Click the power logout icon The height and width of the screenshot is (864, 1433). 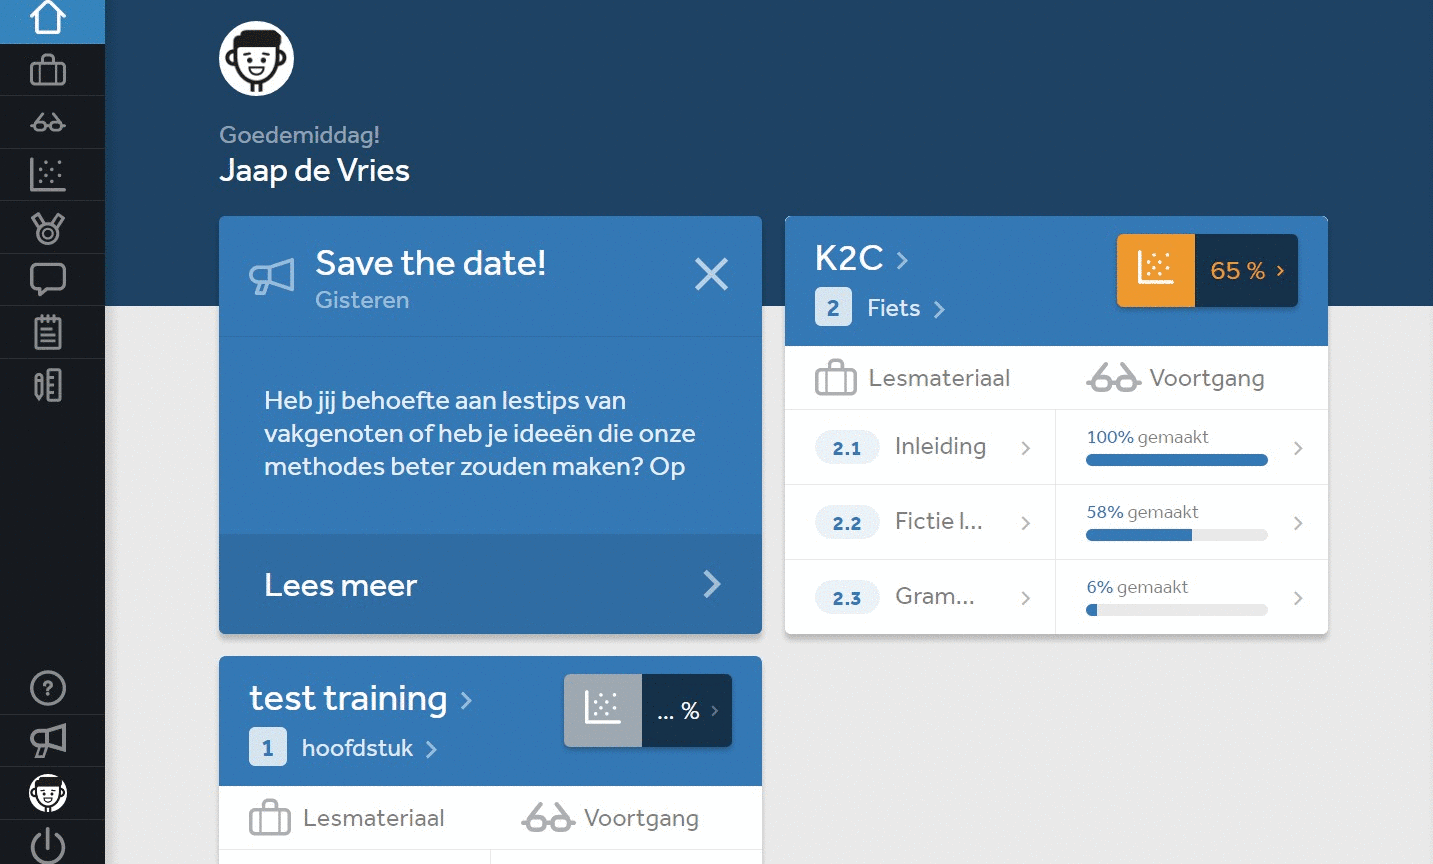(x=48, y=844)
